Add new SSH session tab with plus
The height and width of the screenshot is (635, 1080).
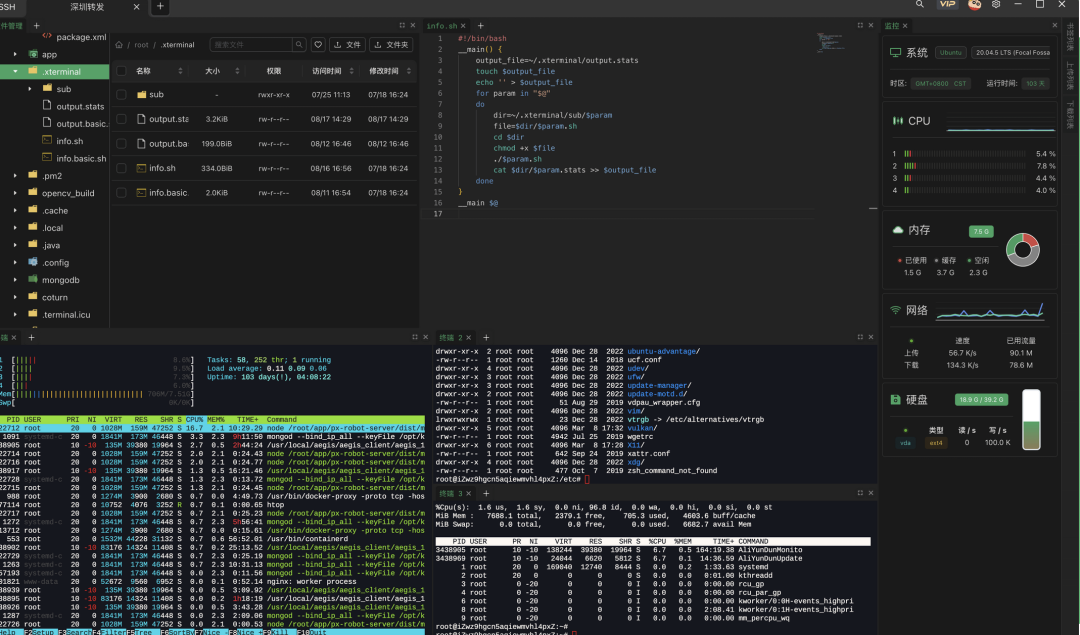point(160,6)
